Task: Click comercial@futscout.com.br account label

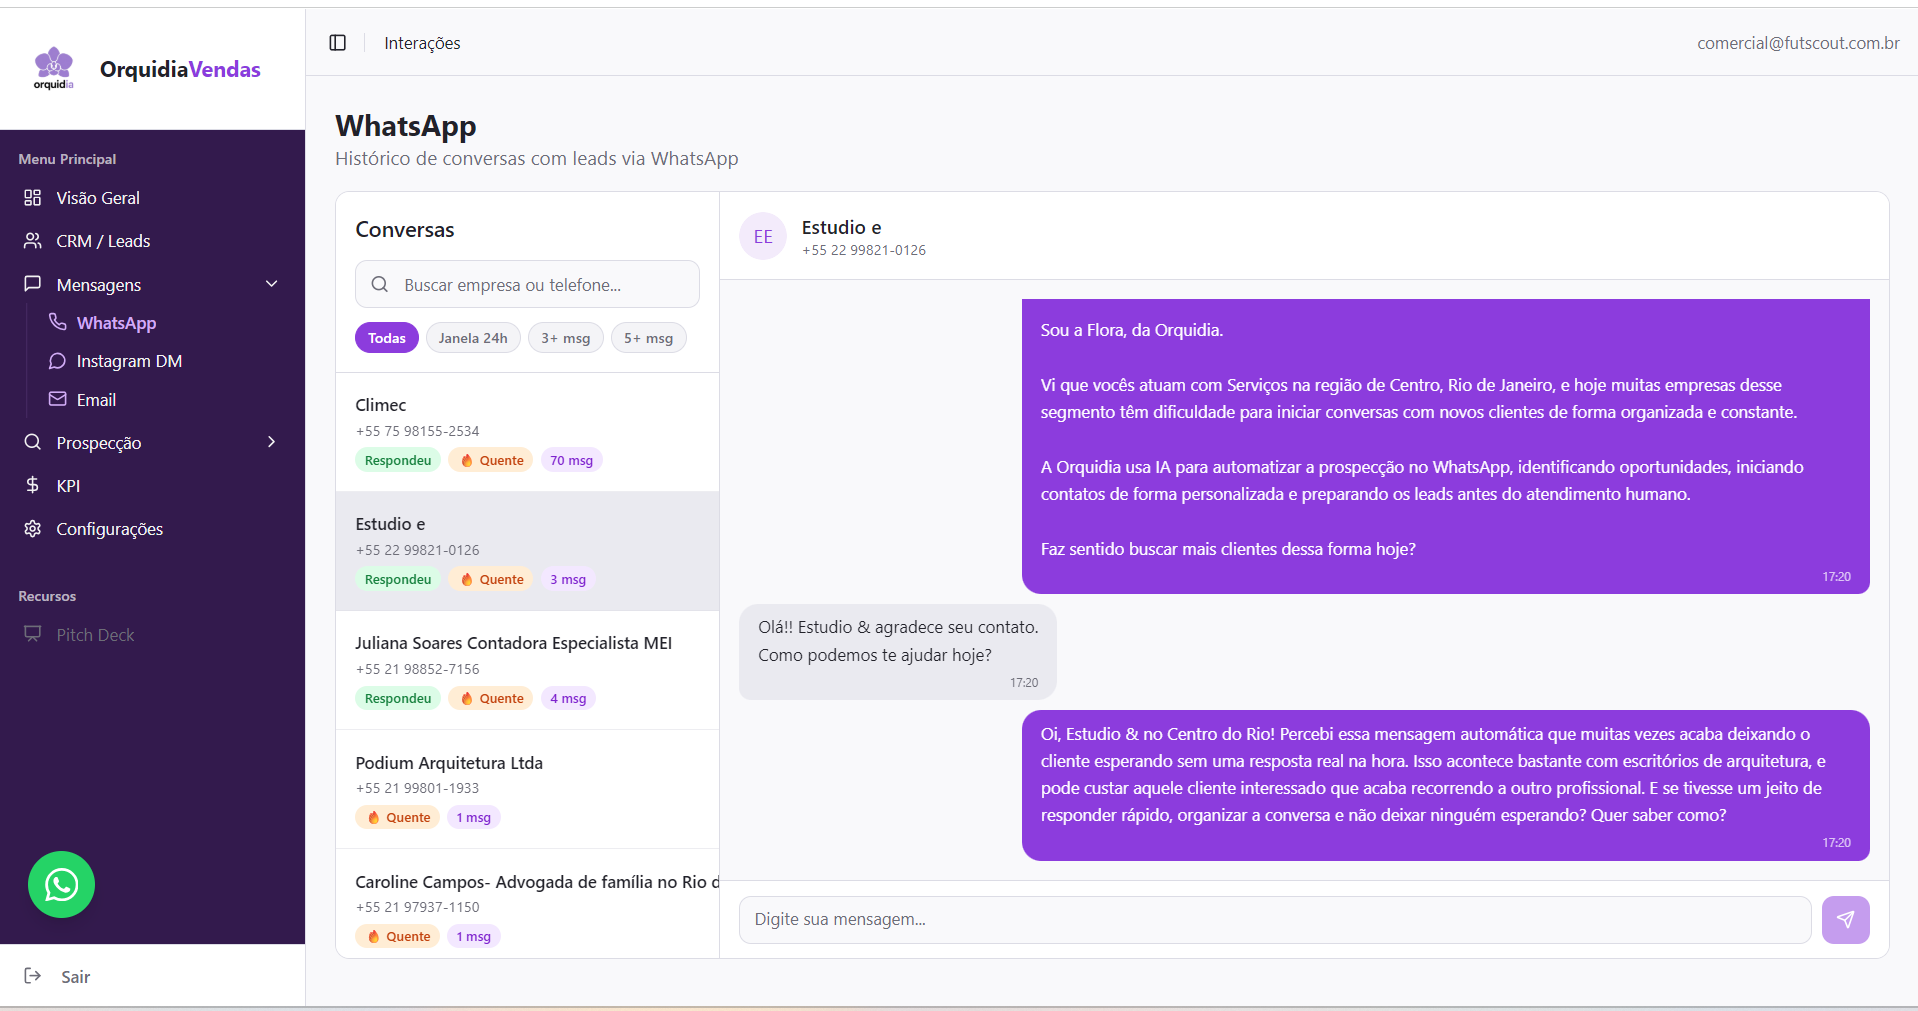Action: (x=1798, y=43)
